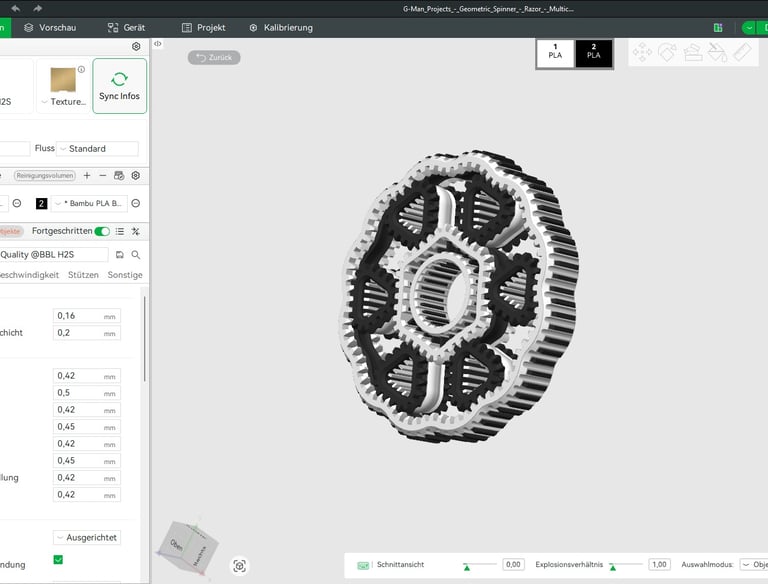Click the settings panel vertical scrollbar

pos(144,338)
